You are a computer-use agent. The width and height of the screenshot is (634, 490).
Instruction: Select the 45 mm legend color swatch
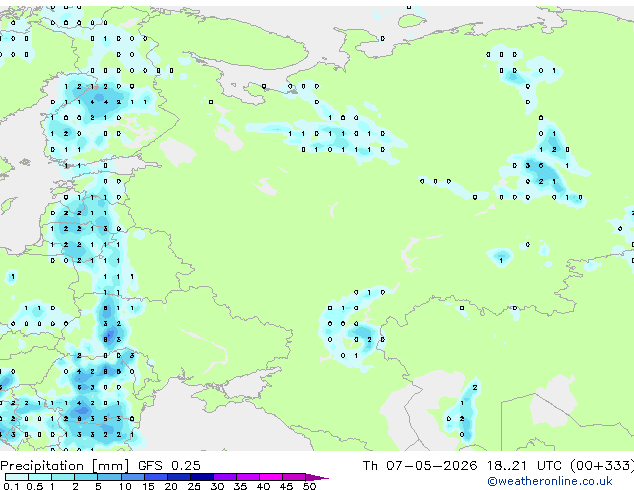(x=294, y=477)
